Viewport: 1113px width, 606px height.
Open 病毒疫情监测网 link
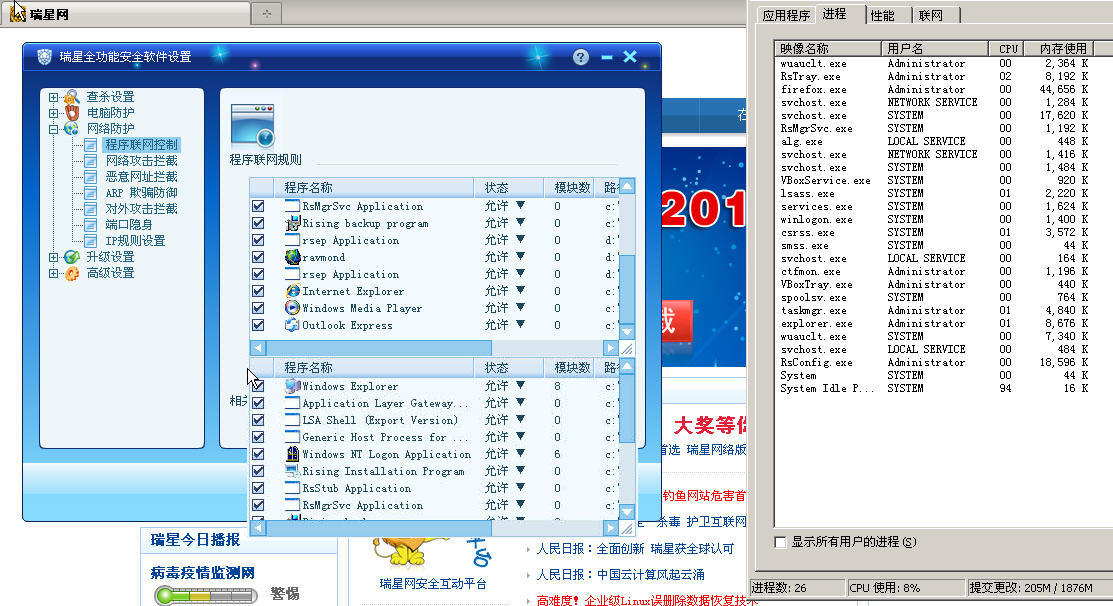202,573
